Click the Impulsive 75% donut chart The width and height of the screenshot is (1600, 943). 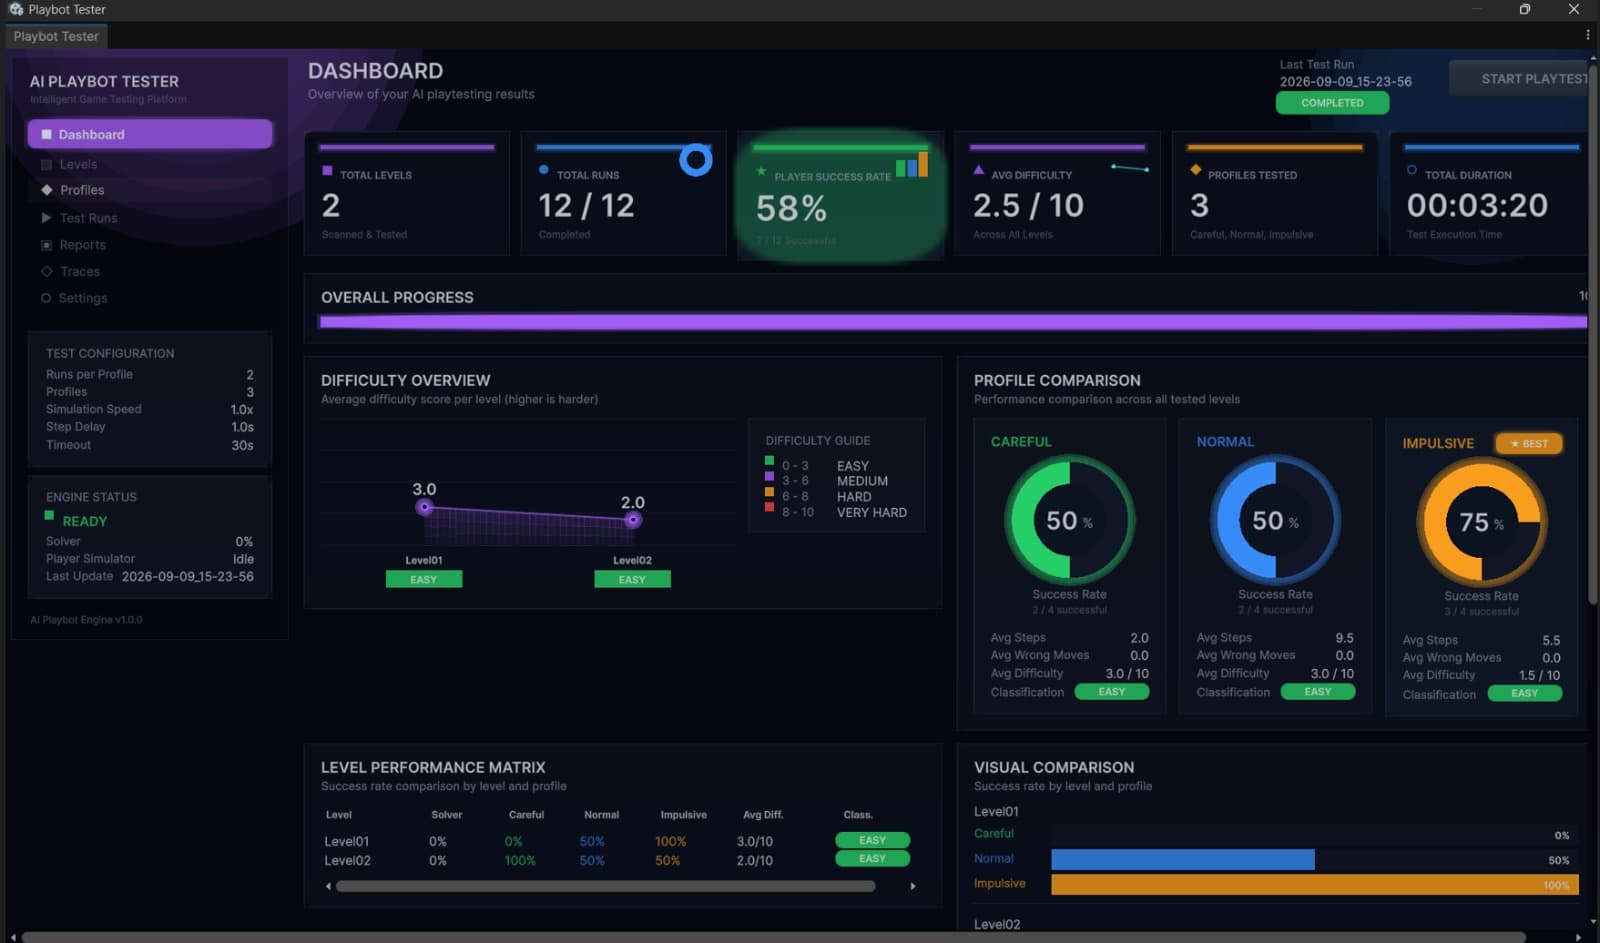click(1481, 522)
